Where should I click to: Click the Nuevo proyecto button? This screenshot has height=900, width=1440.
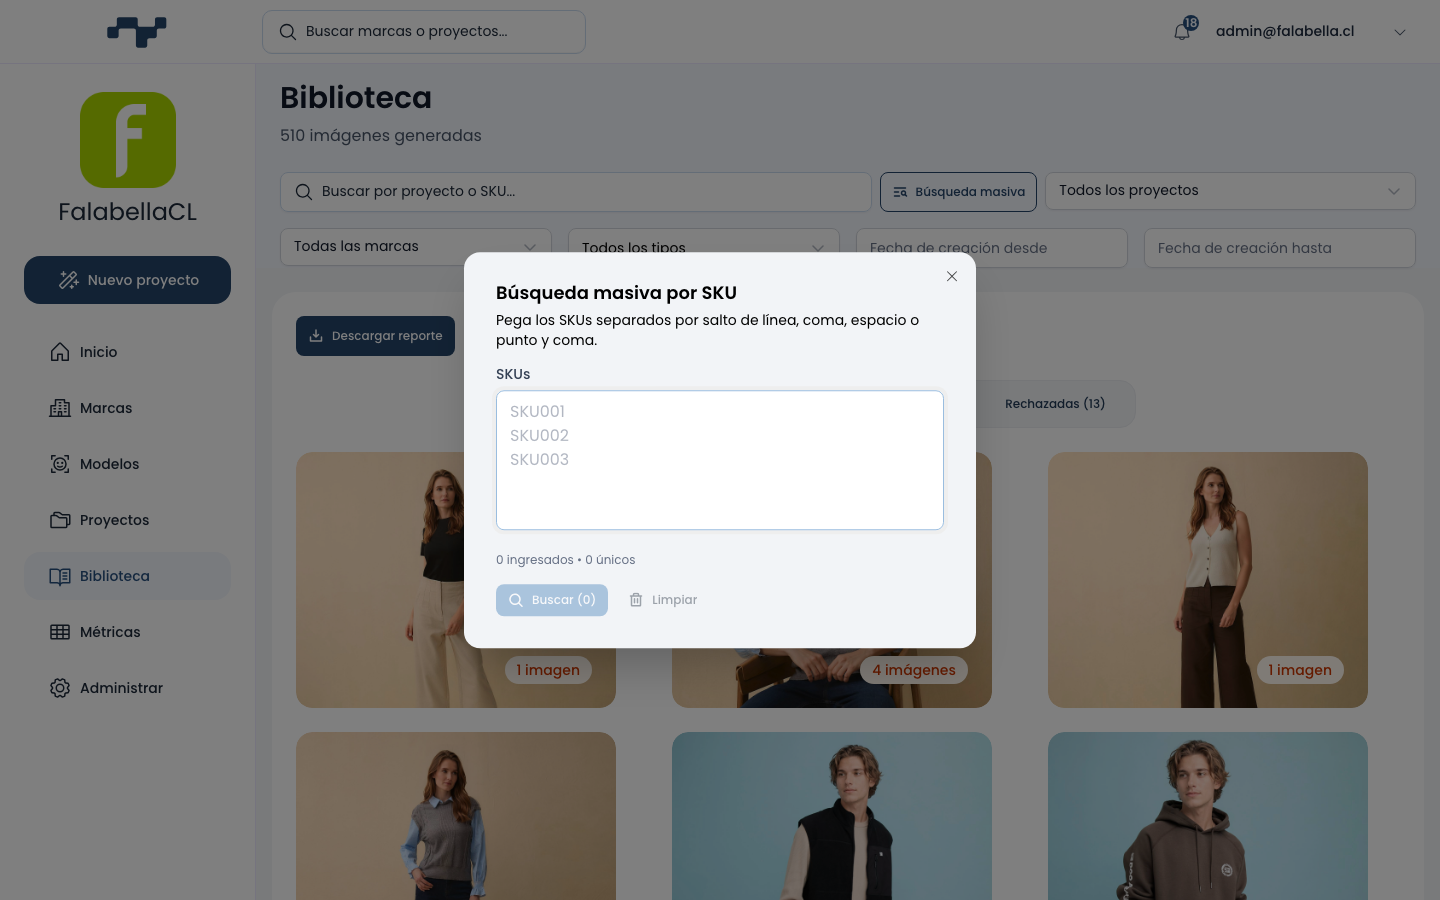pyautogui.click(x=128, y=280)
